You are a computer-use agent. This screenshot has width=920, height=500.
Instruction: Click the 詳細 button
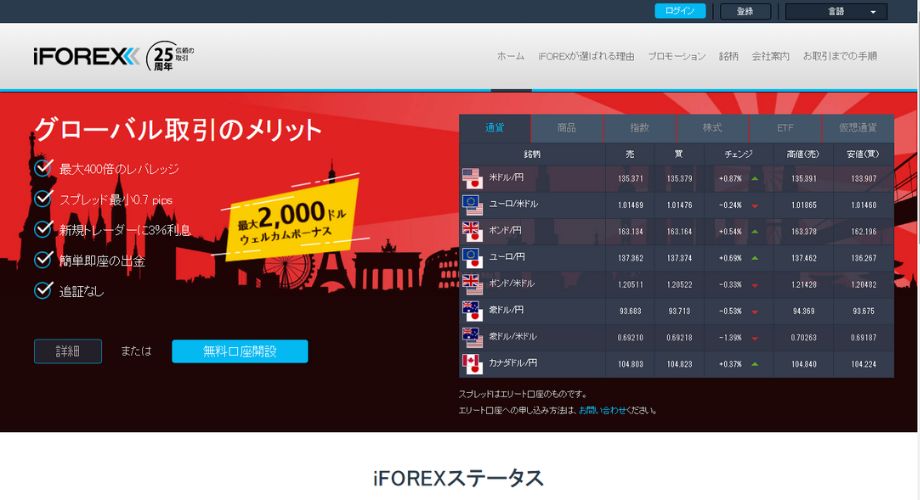(x=68, y=352)
